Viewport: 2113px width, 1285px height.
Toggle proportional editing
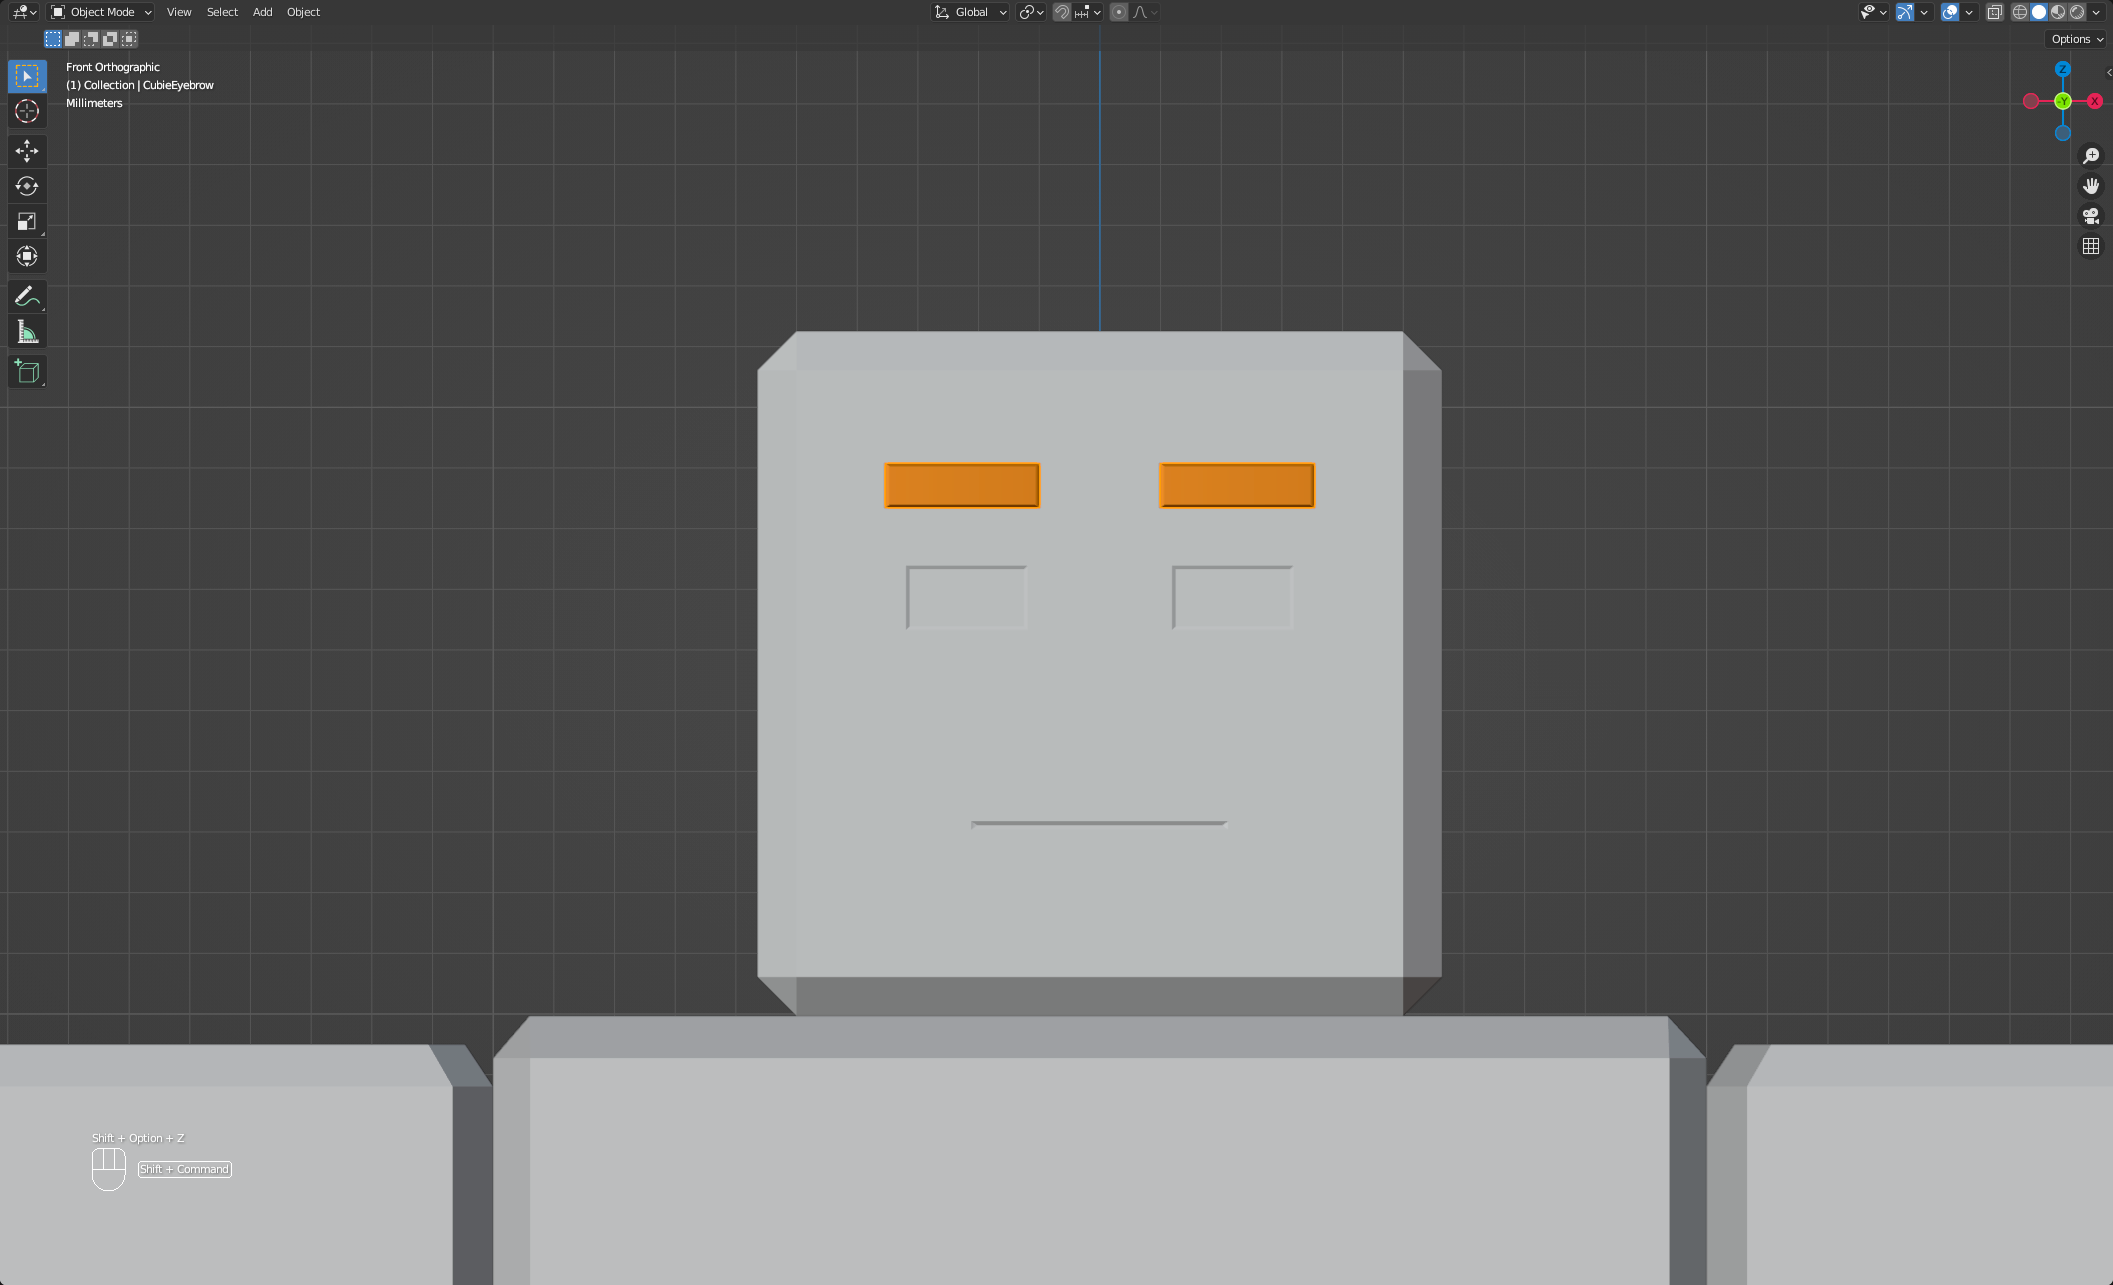(1119, 12)
